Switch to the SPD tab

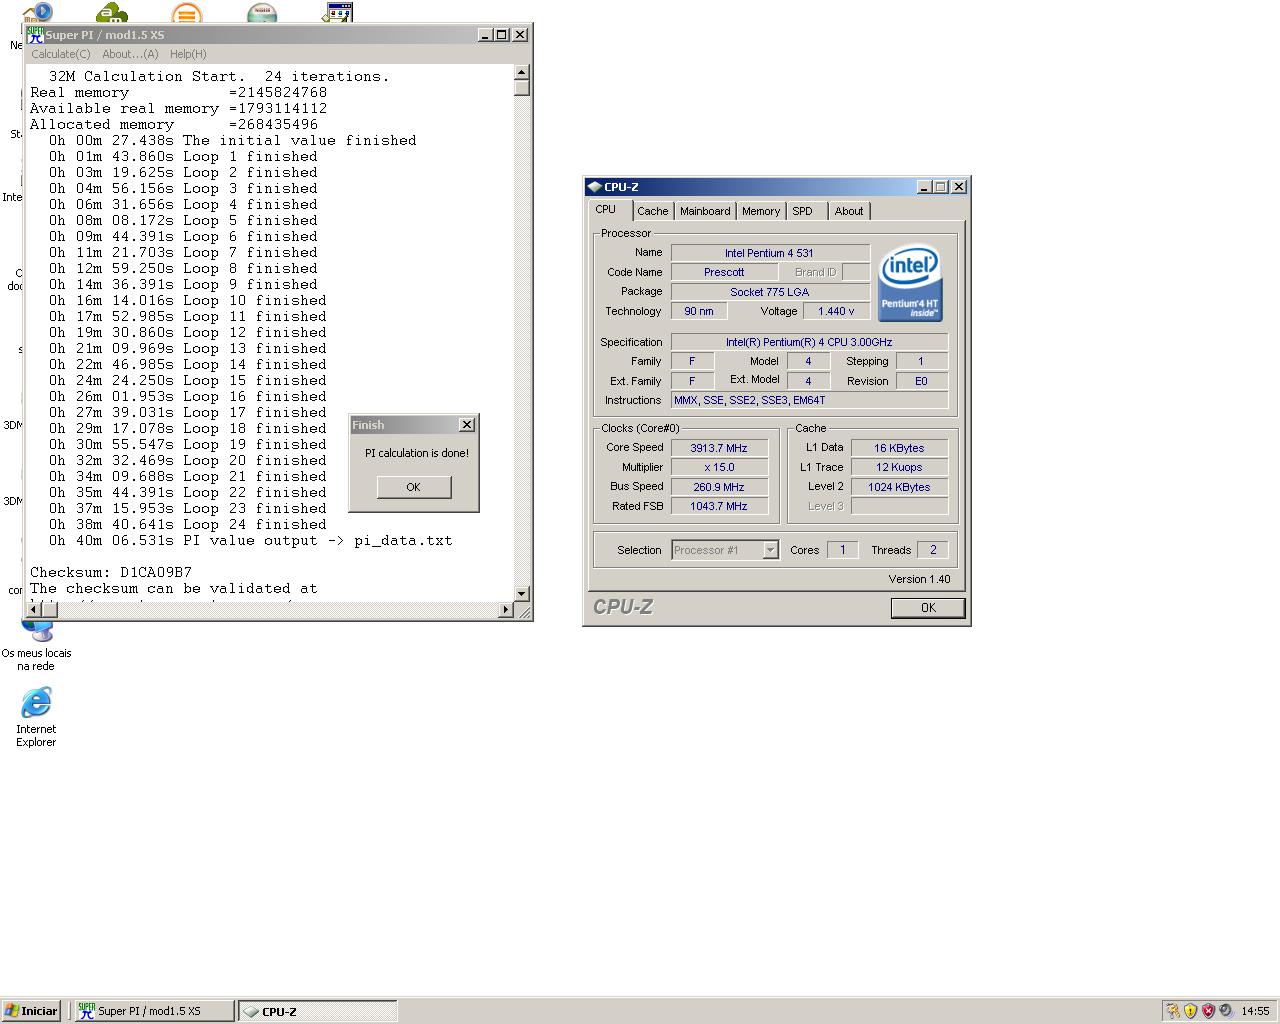[806, 211]
